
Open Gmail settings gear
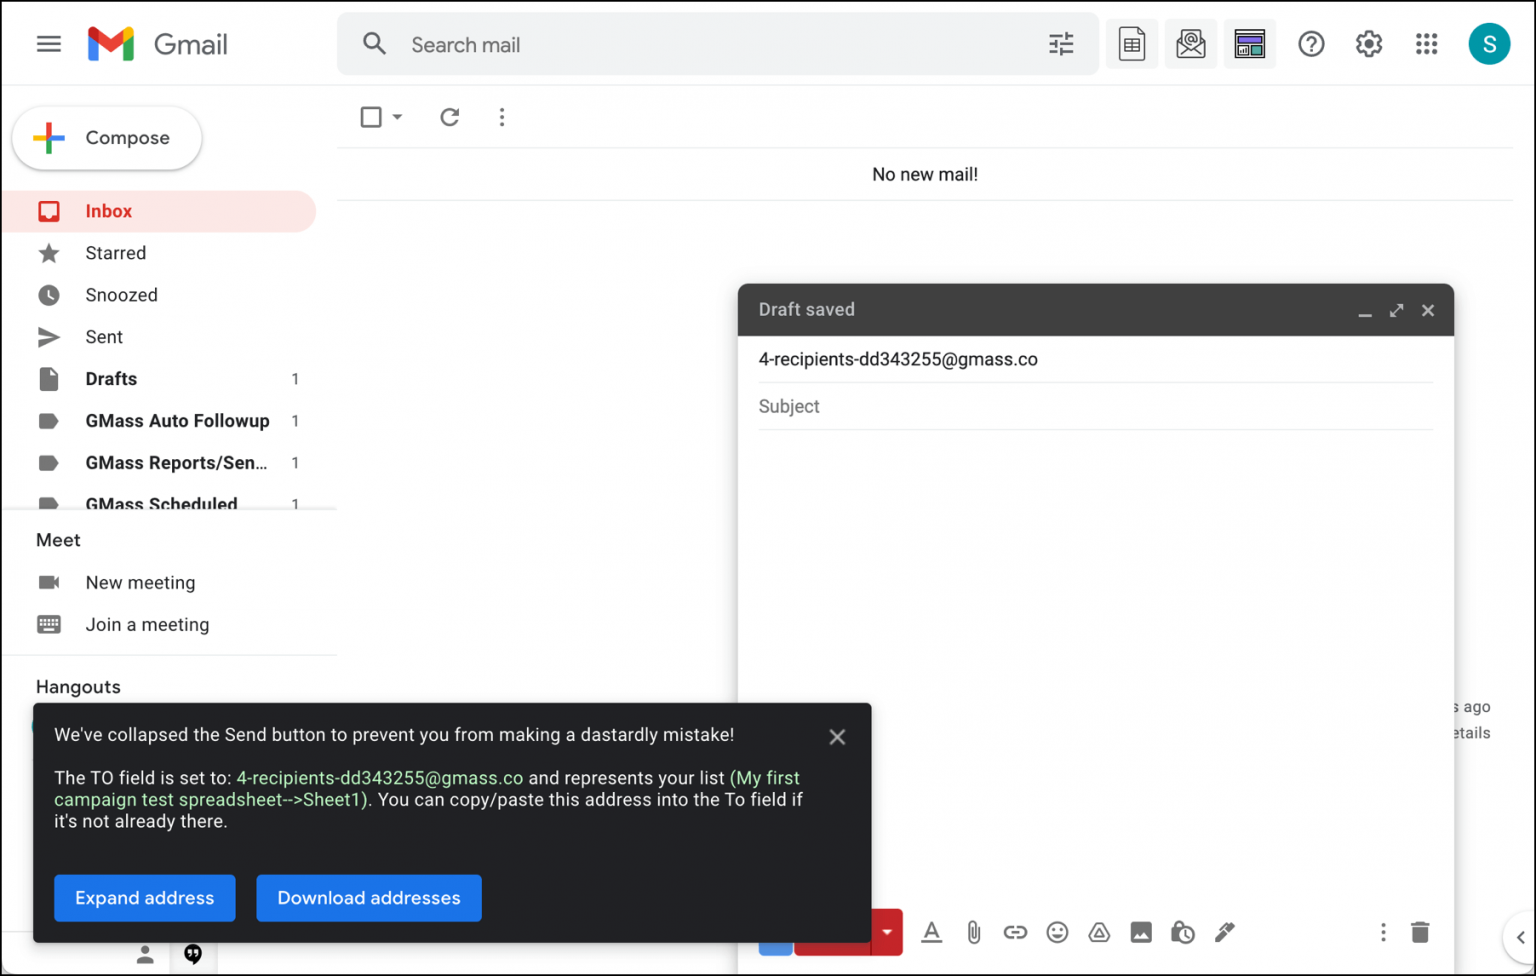point(1368,44)
